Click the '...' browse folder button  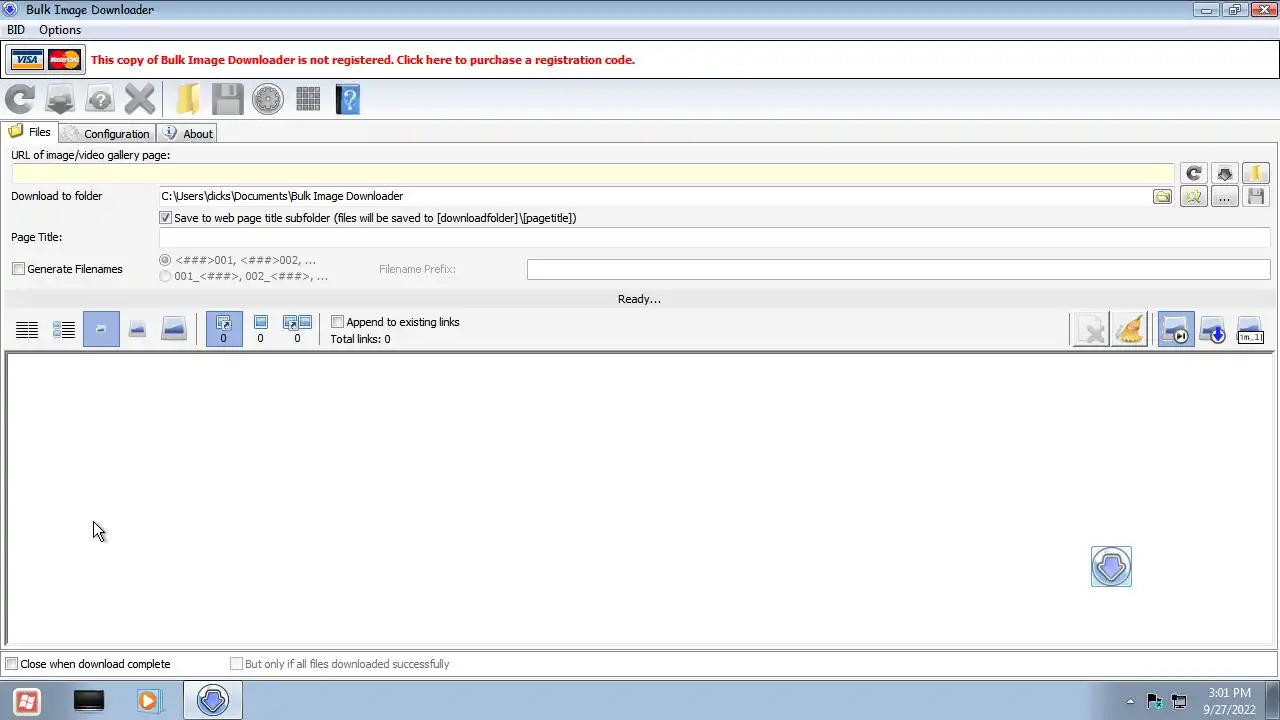click(x=1224, y=197)
